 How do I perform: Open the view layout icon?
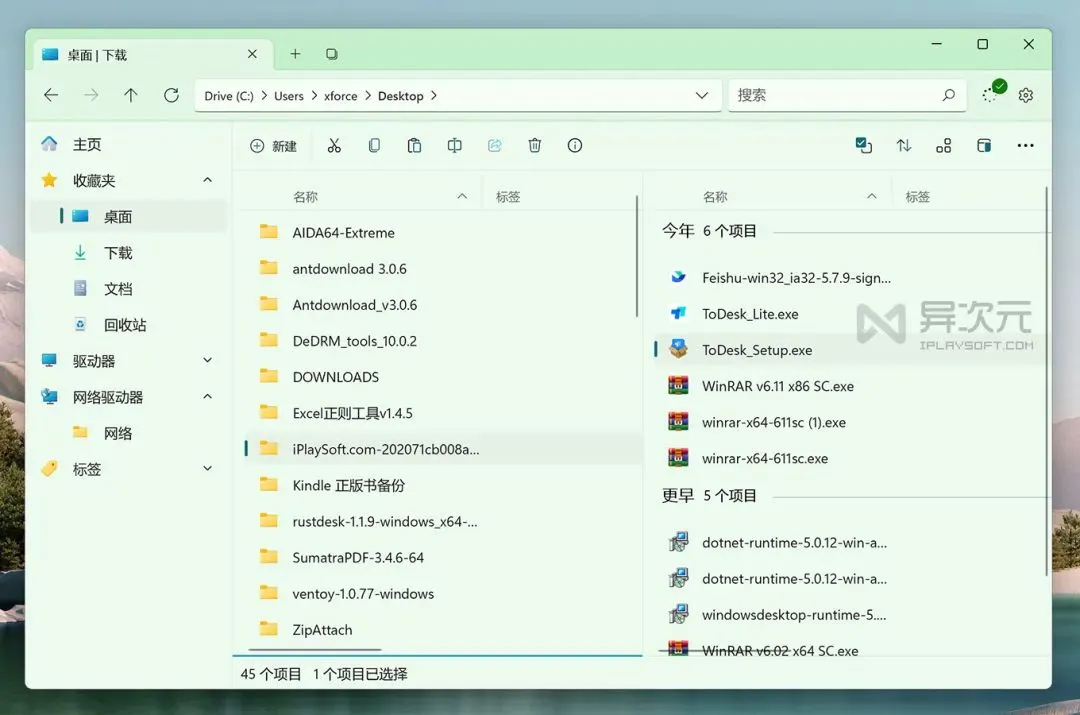pos(944,145)
